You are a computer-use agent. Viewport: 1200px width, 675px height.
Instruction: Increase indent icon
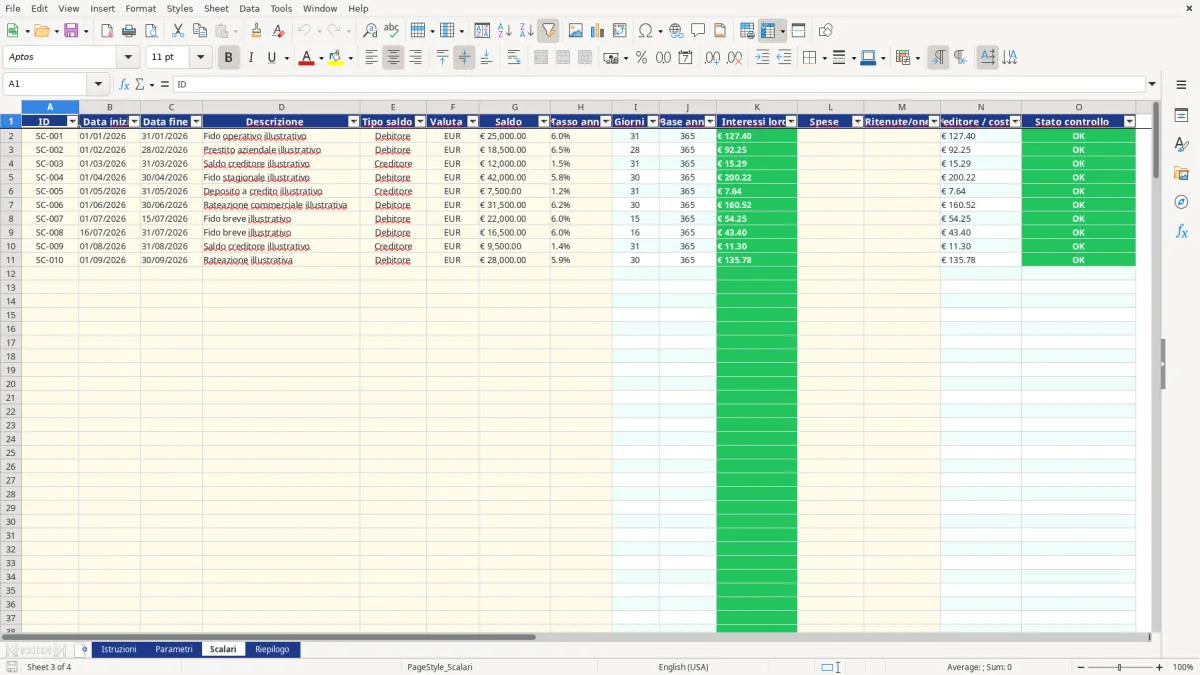(x=762, y=58)
